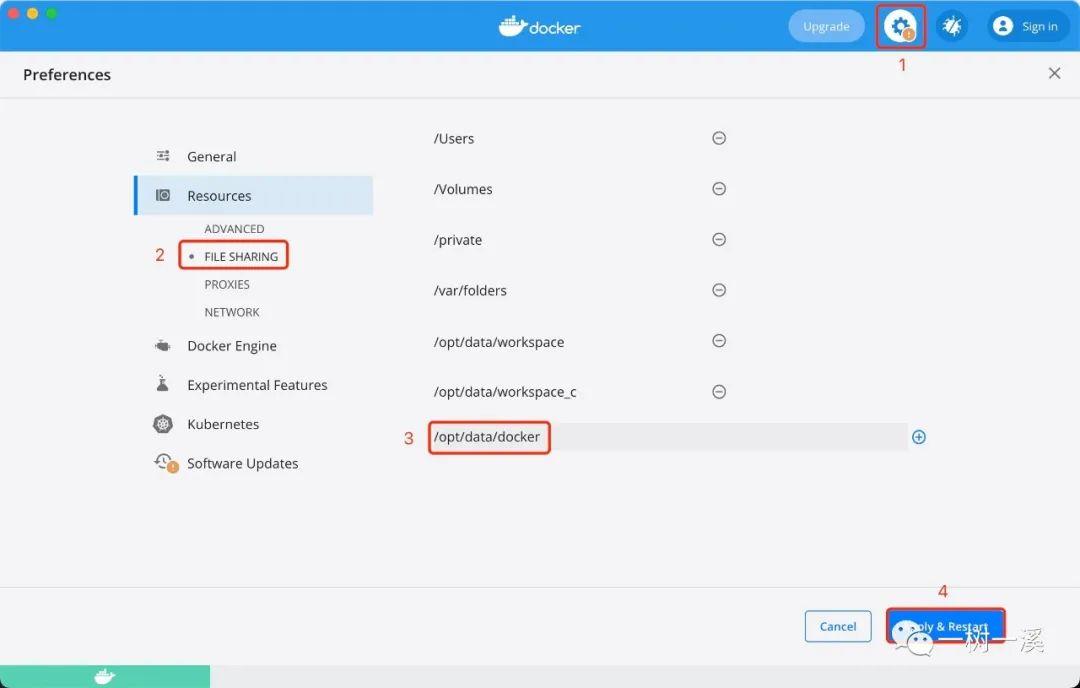This screenshot has height=688, width=1080.
Task: Open Docker settings via gear icon
Action: [898, 26]
